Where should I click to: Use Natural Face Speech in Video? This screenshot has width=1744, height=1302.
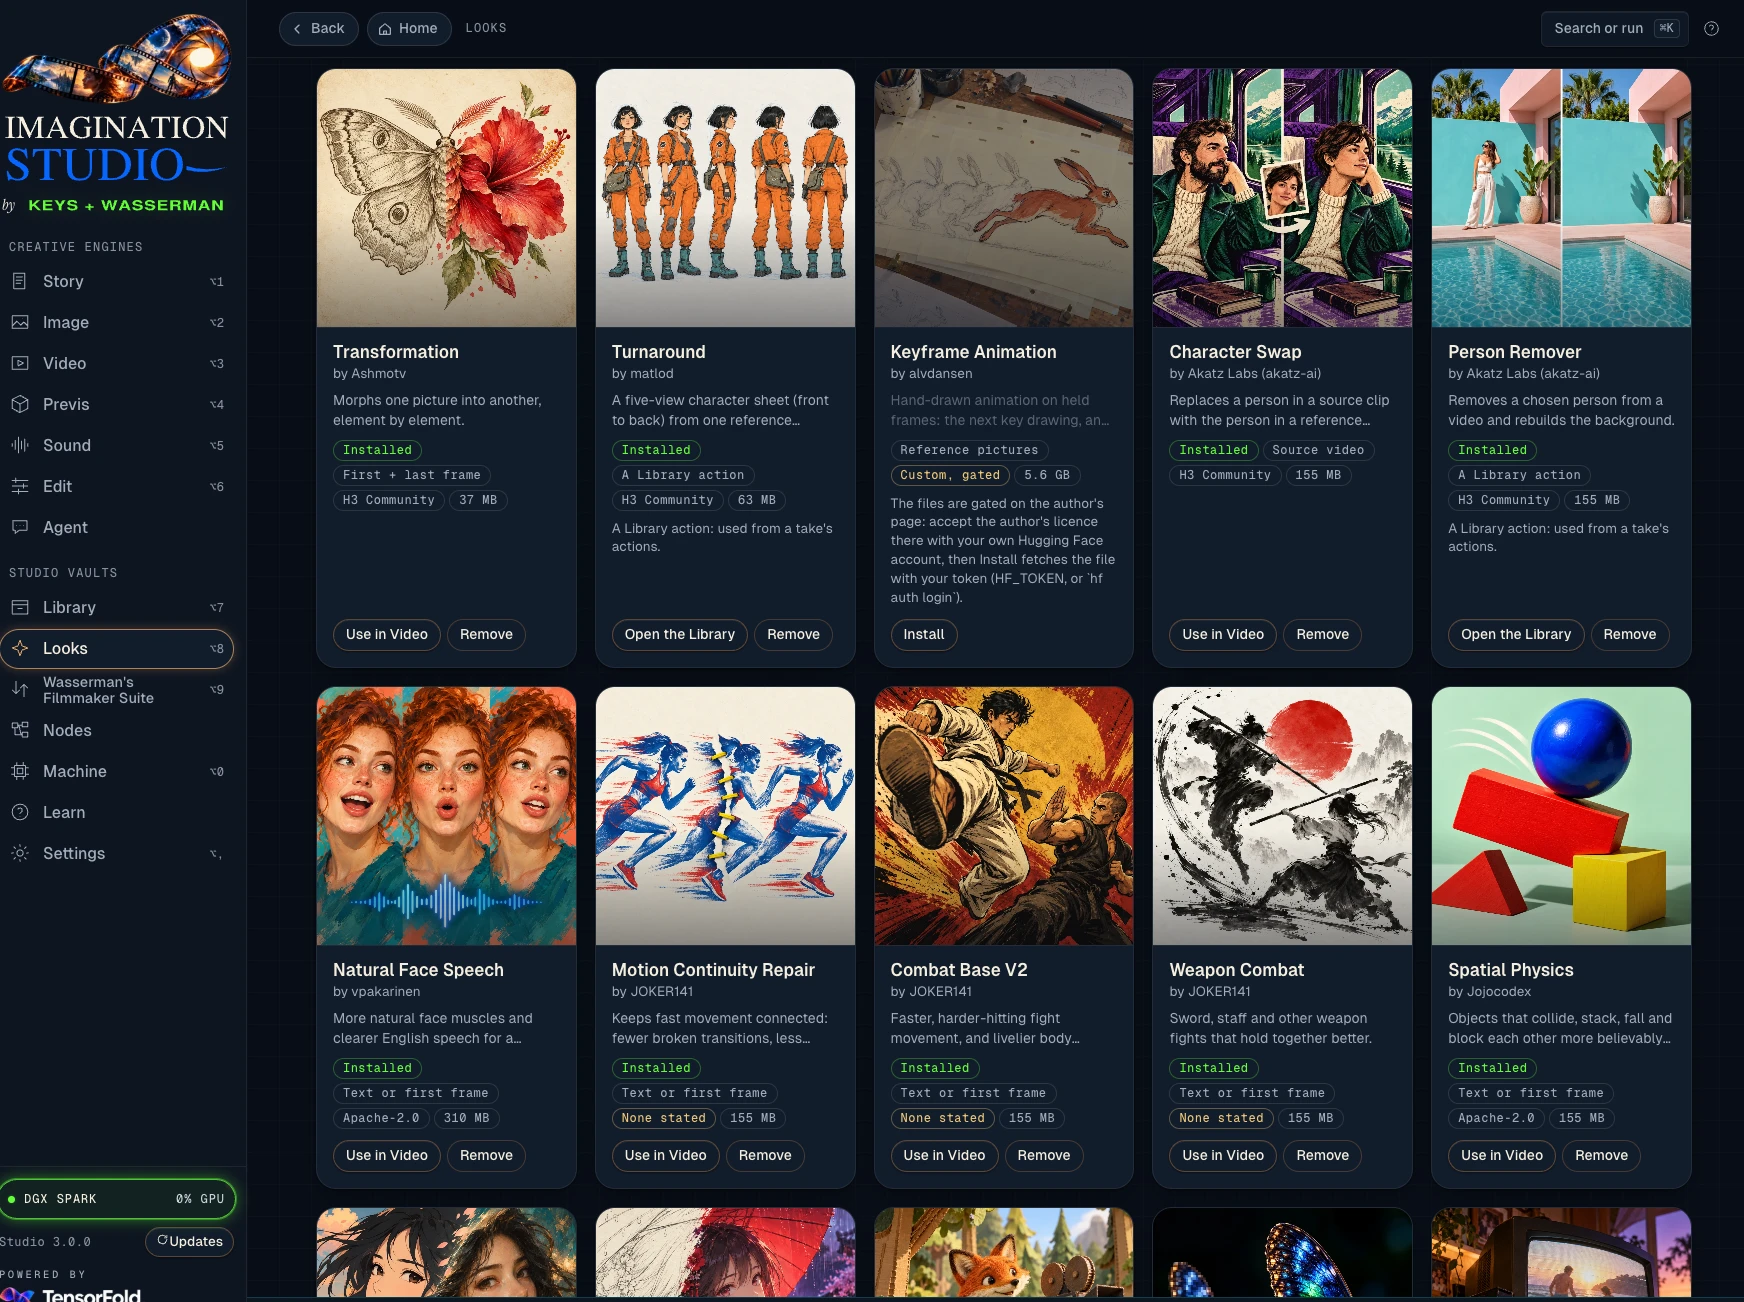(387, 1155)
